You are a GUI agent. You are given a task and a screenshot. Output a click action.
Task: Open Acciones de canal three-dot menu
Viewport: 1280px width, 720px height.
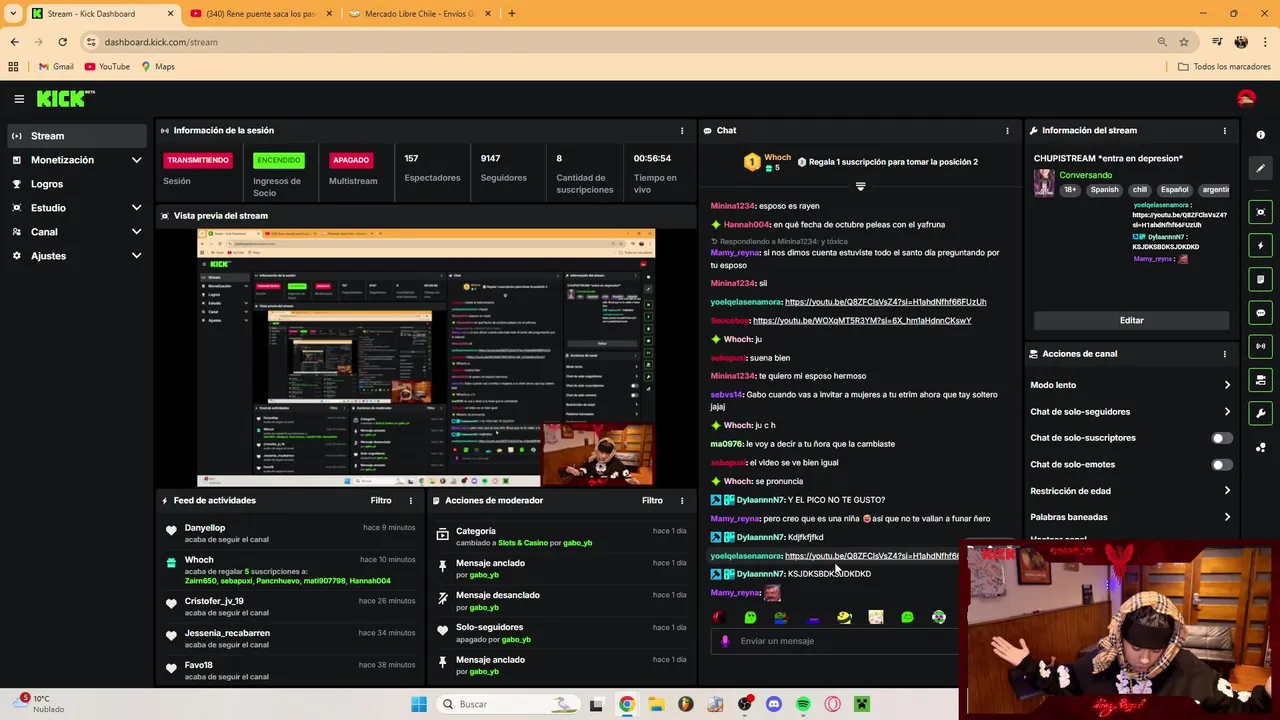1224,354
